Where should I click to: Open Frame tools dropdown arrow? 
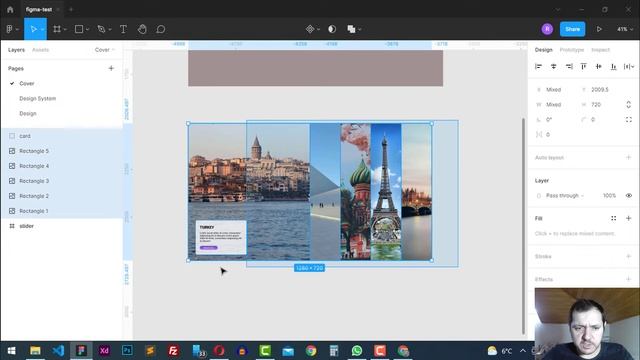point(65,29)
